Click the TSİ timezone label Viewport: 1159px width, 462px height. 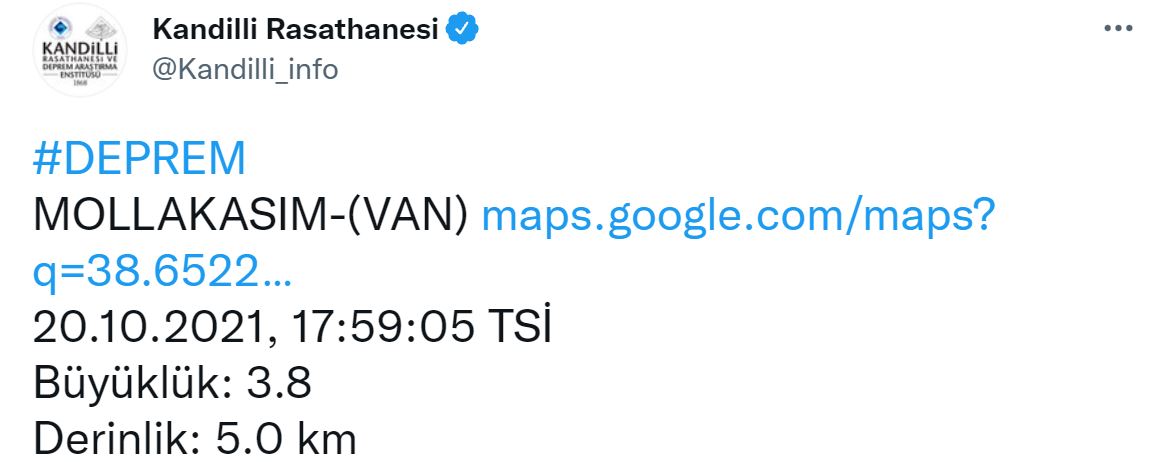point(520,328)
